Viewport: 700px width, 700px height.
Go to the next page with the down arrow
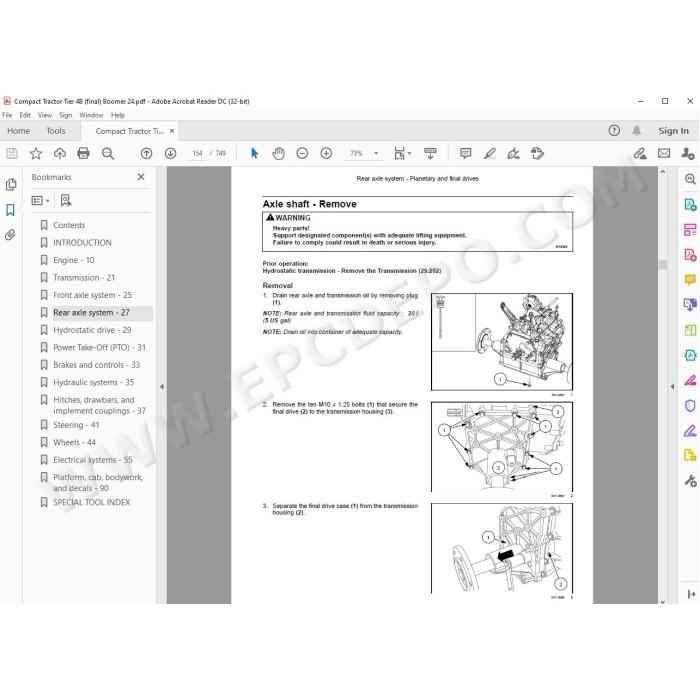[170, 154]
